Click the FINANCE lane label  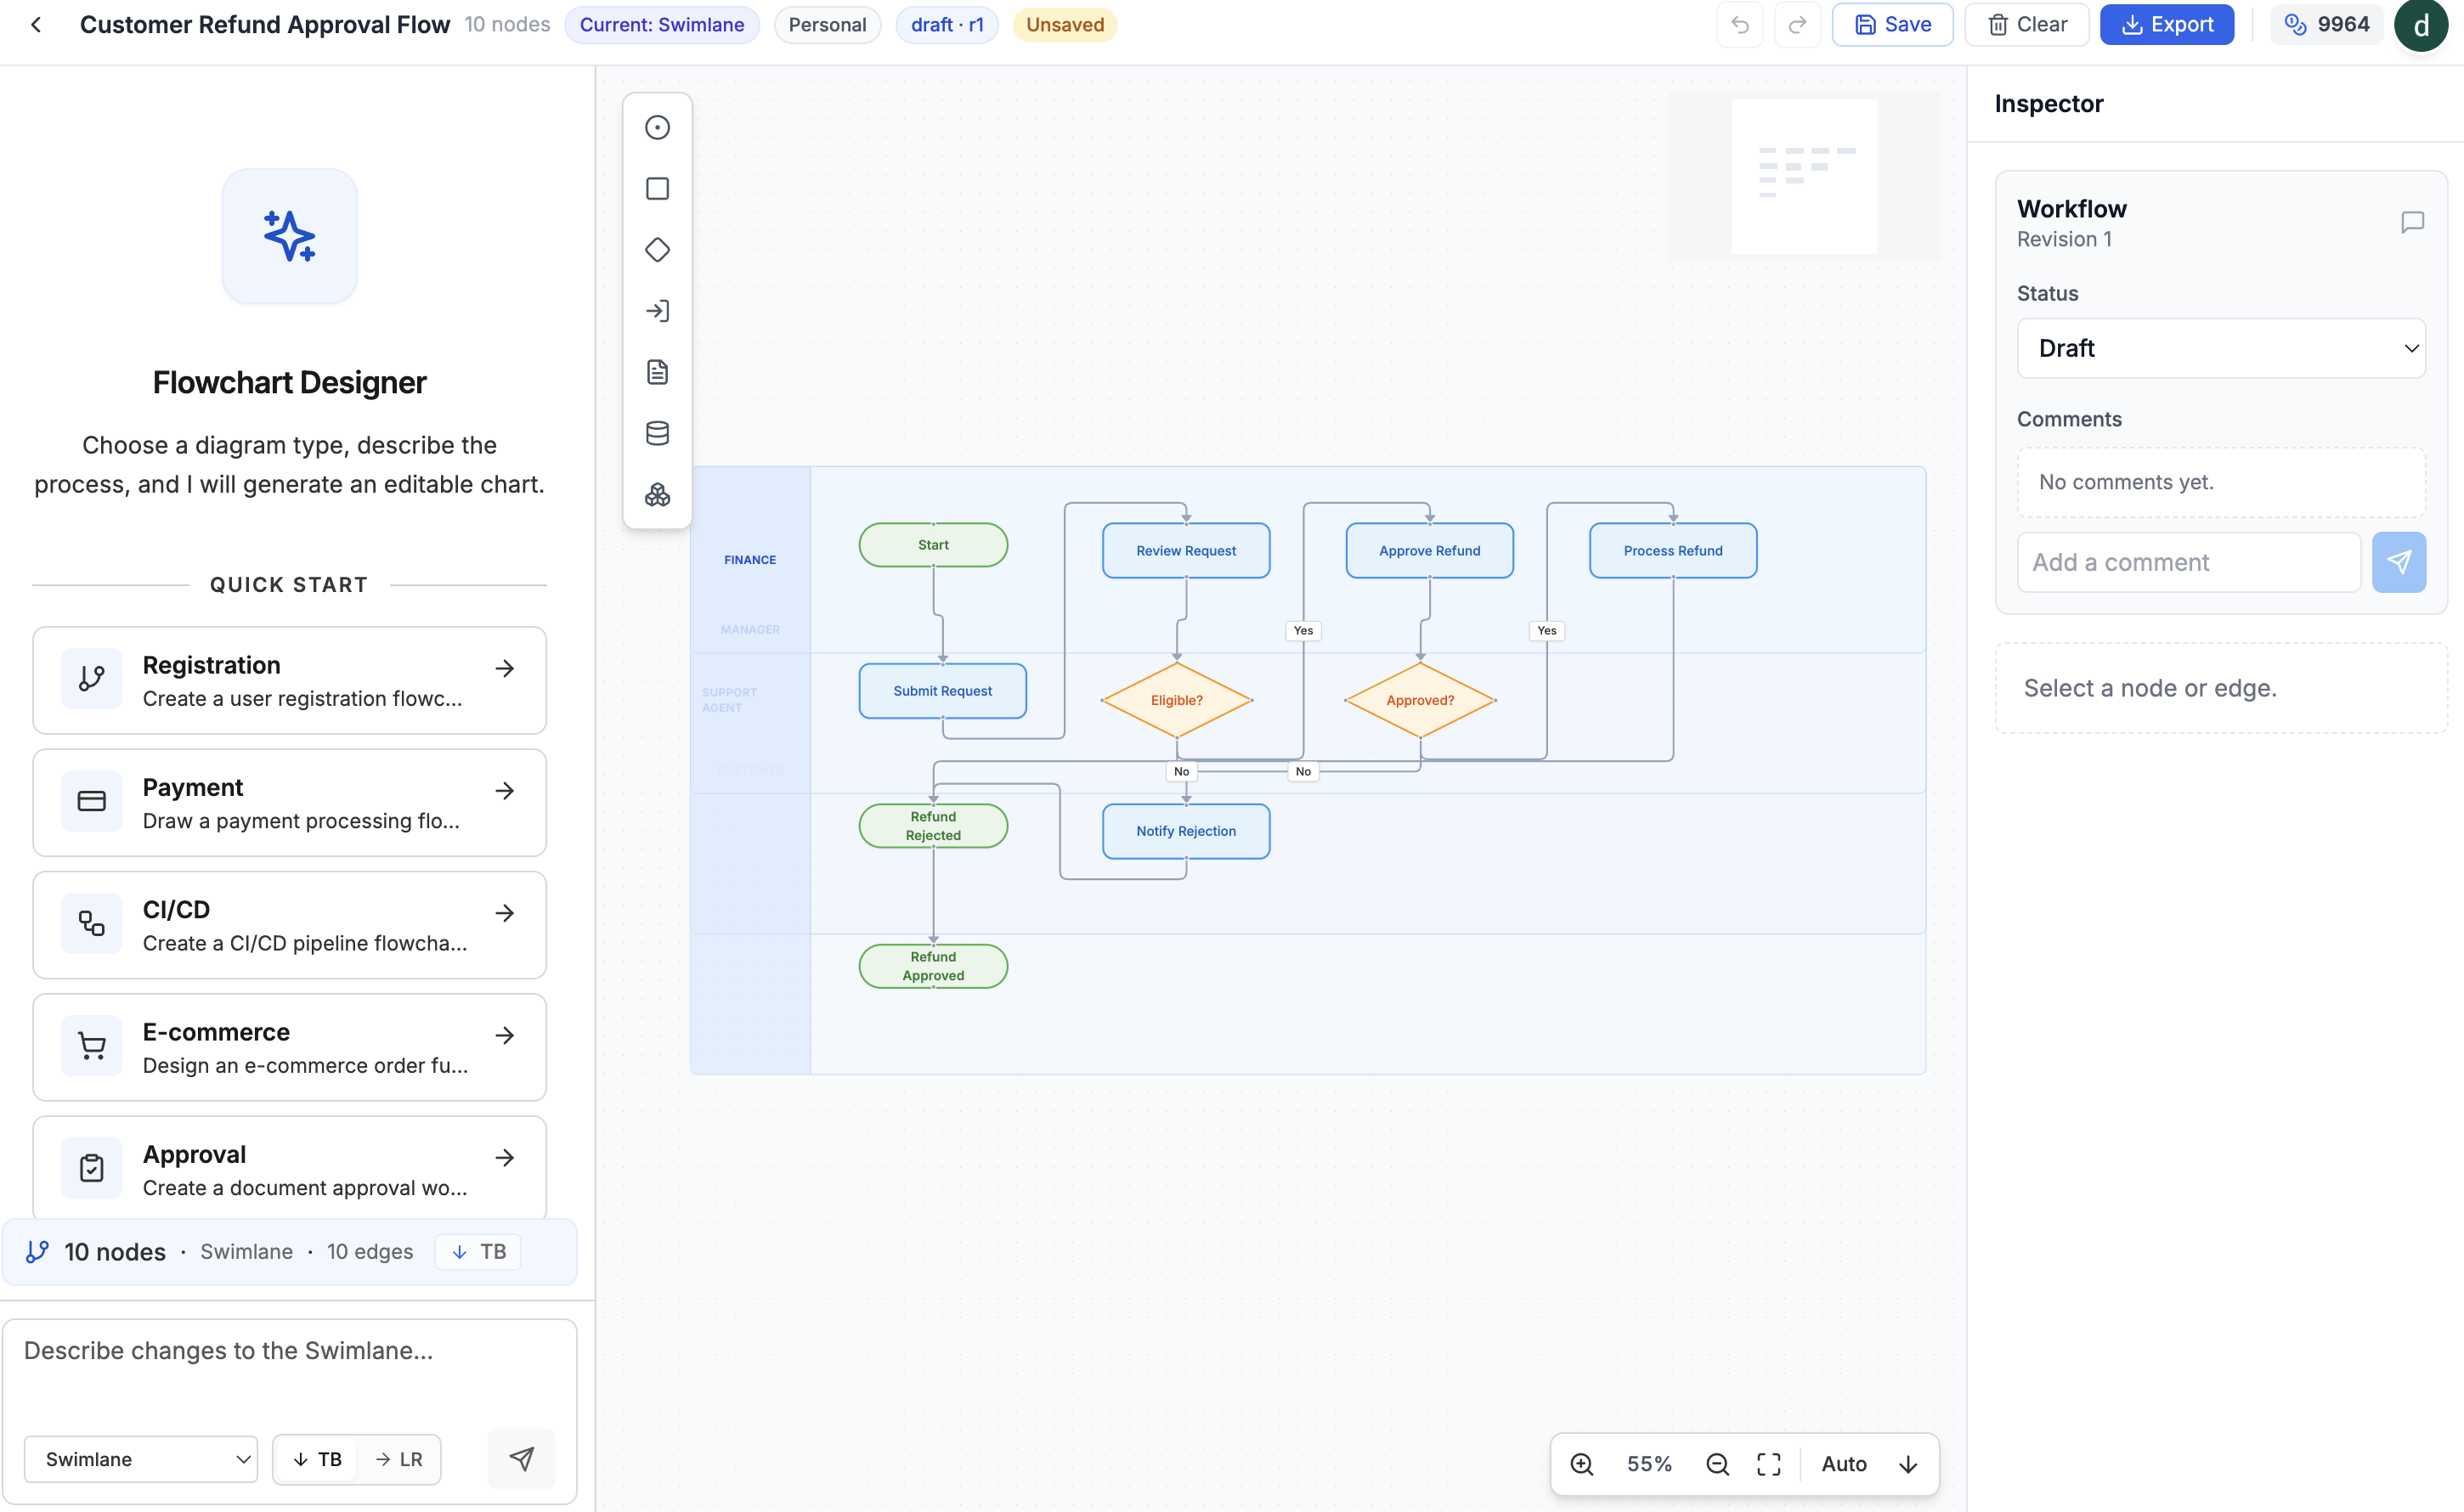coord(750,560)
